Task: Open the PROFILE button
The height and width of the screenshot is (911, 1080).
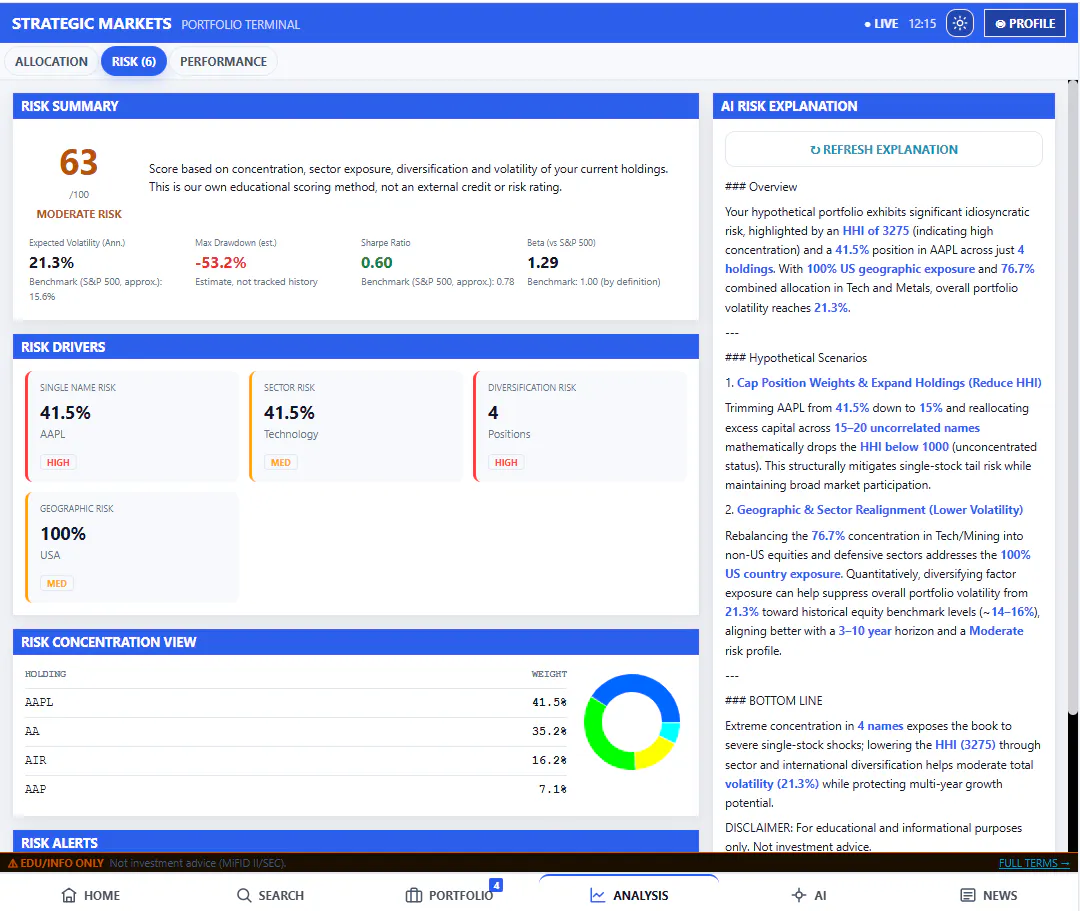Action: pos(1024,23)
